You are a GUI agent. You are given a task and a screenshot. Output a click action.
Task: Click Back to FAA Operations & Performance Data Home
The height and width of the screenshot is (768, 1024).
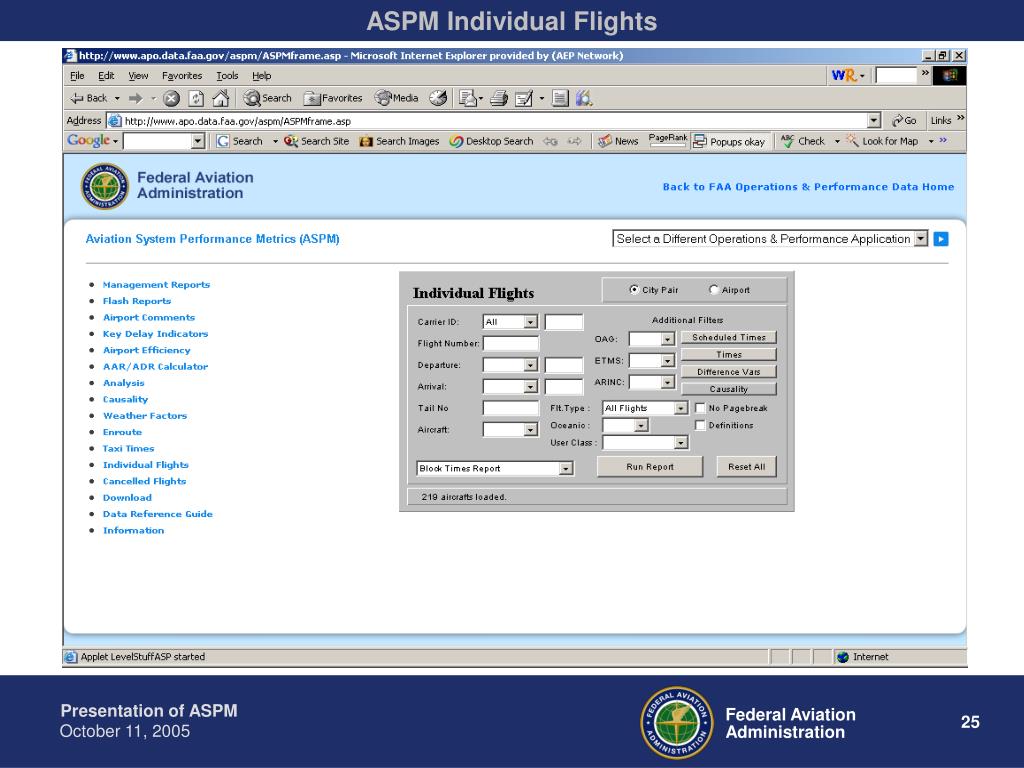pyautogui.click(x=808, y=187)
